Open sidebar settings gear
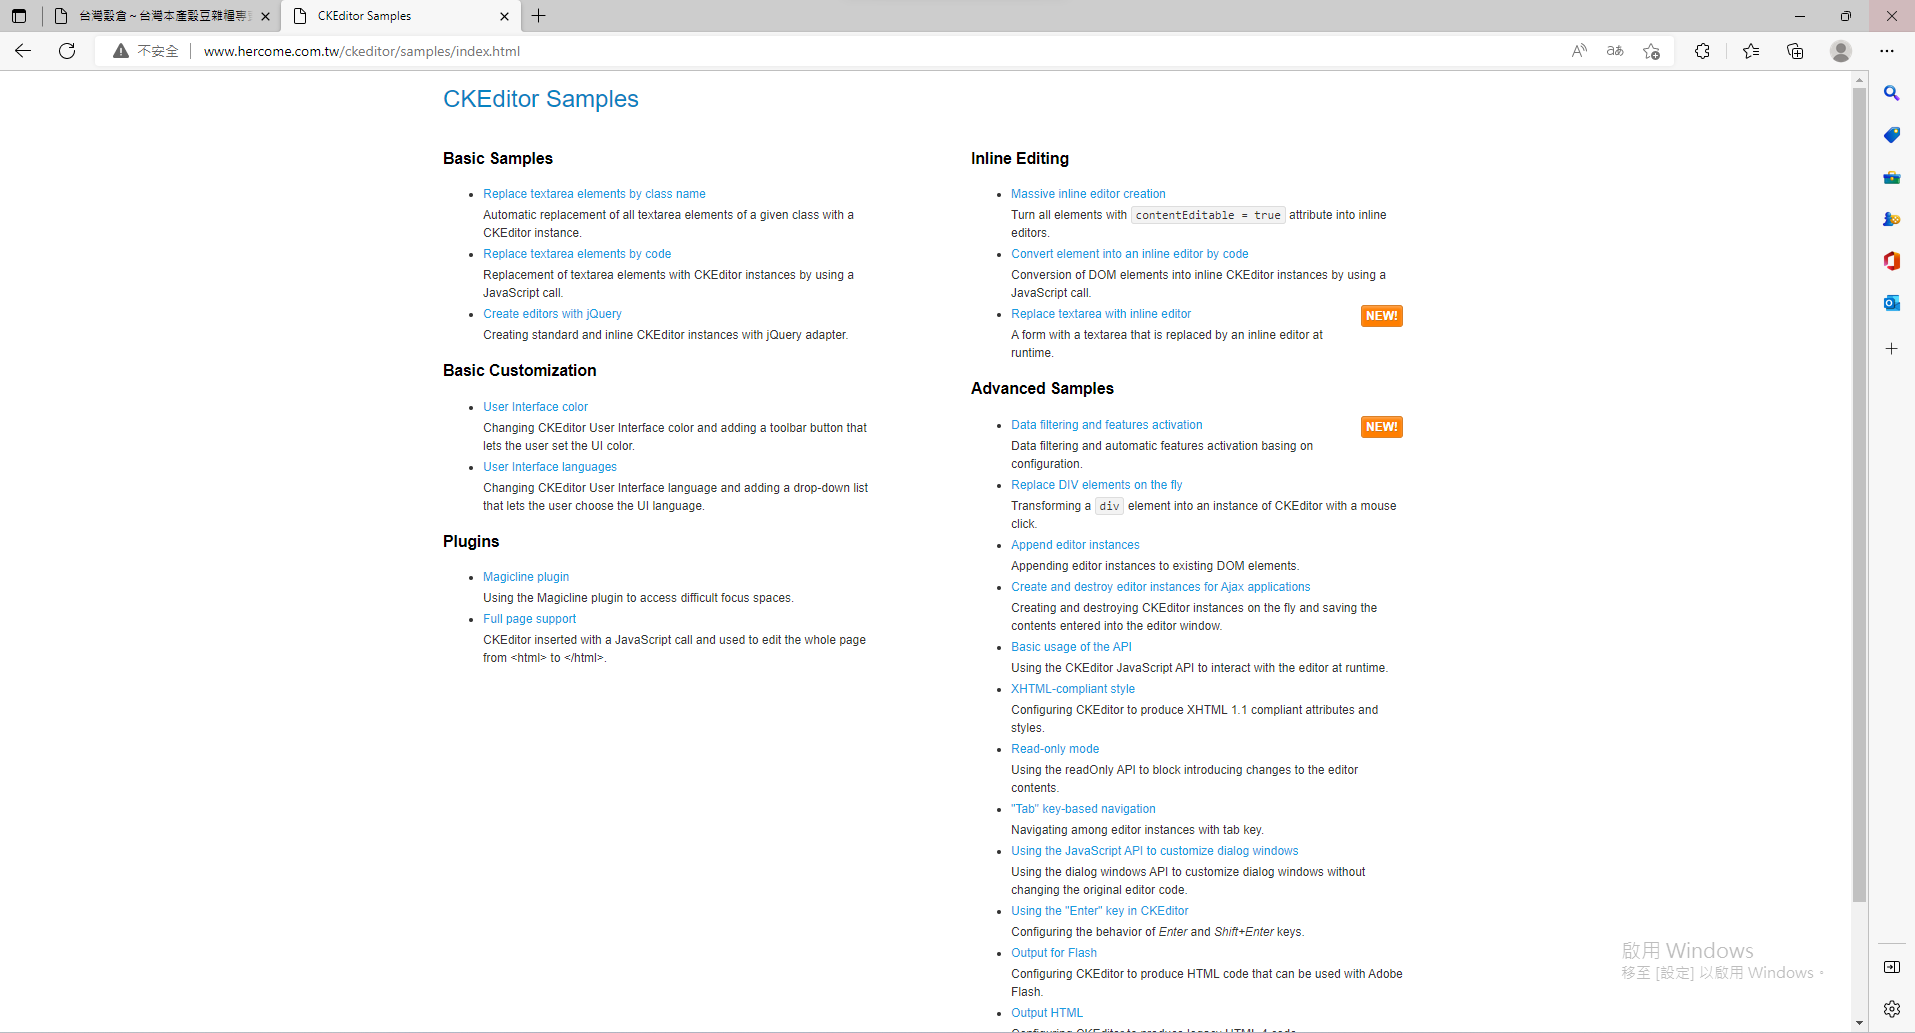Image resolution: width=1915 pixels, height=1033 pixels. click(x=1891, y=1009)
